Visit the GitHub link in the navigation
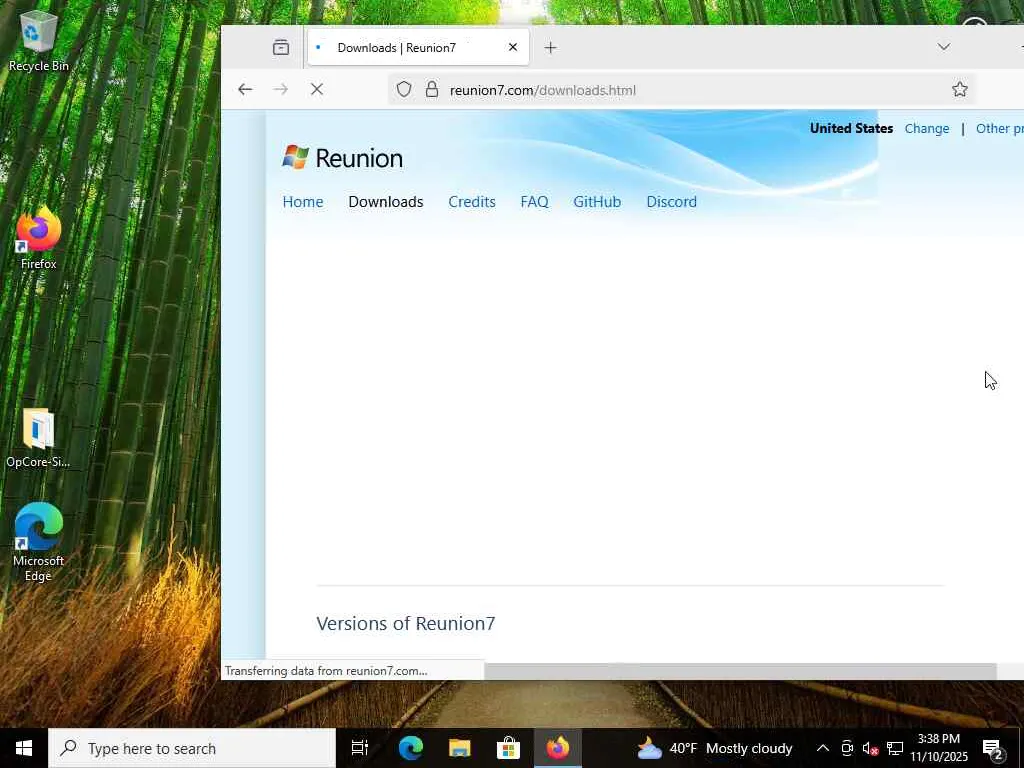Screen dimensions: 1024x768 (597, 202)
